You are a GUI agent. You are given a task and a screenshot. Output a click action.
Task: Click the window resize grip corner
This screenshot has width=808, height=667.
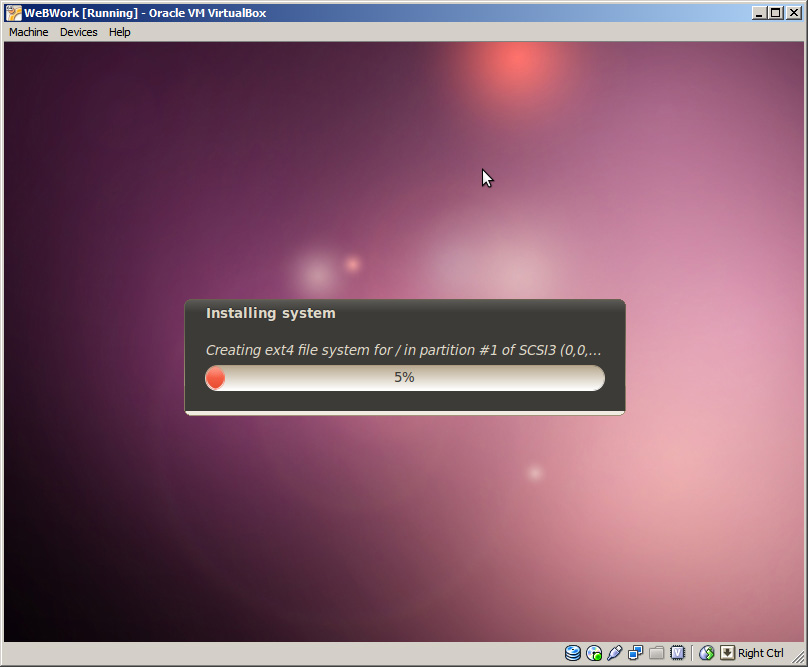pos(798,656)
